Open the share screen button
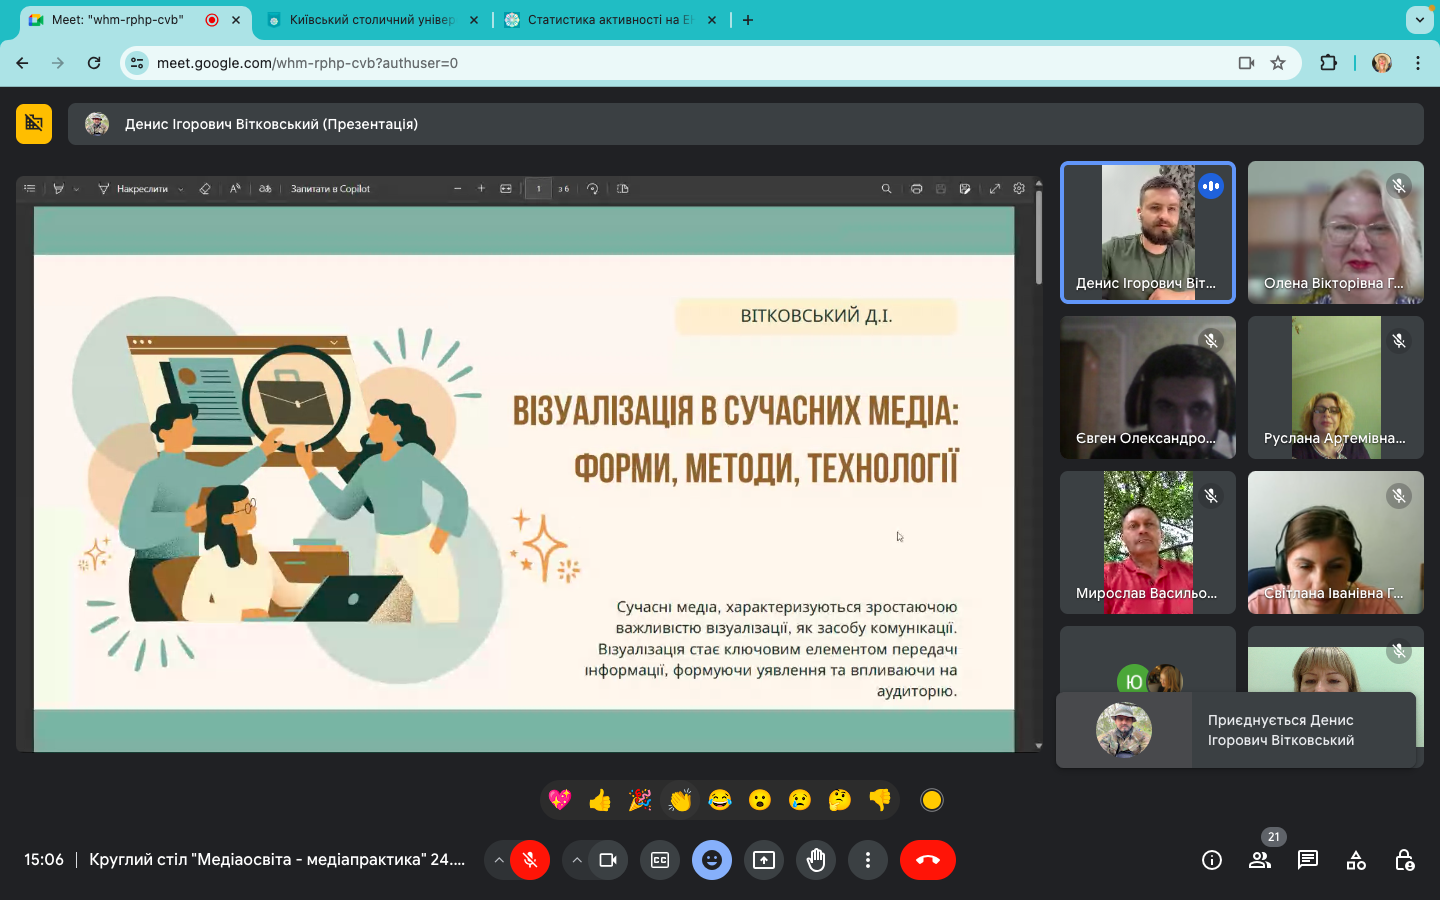 764,860
